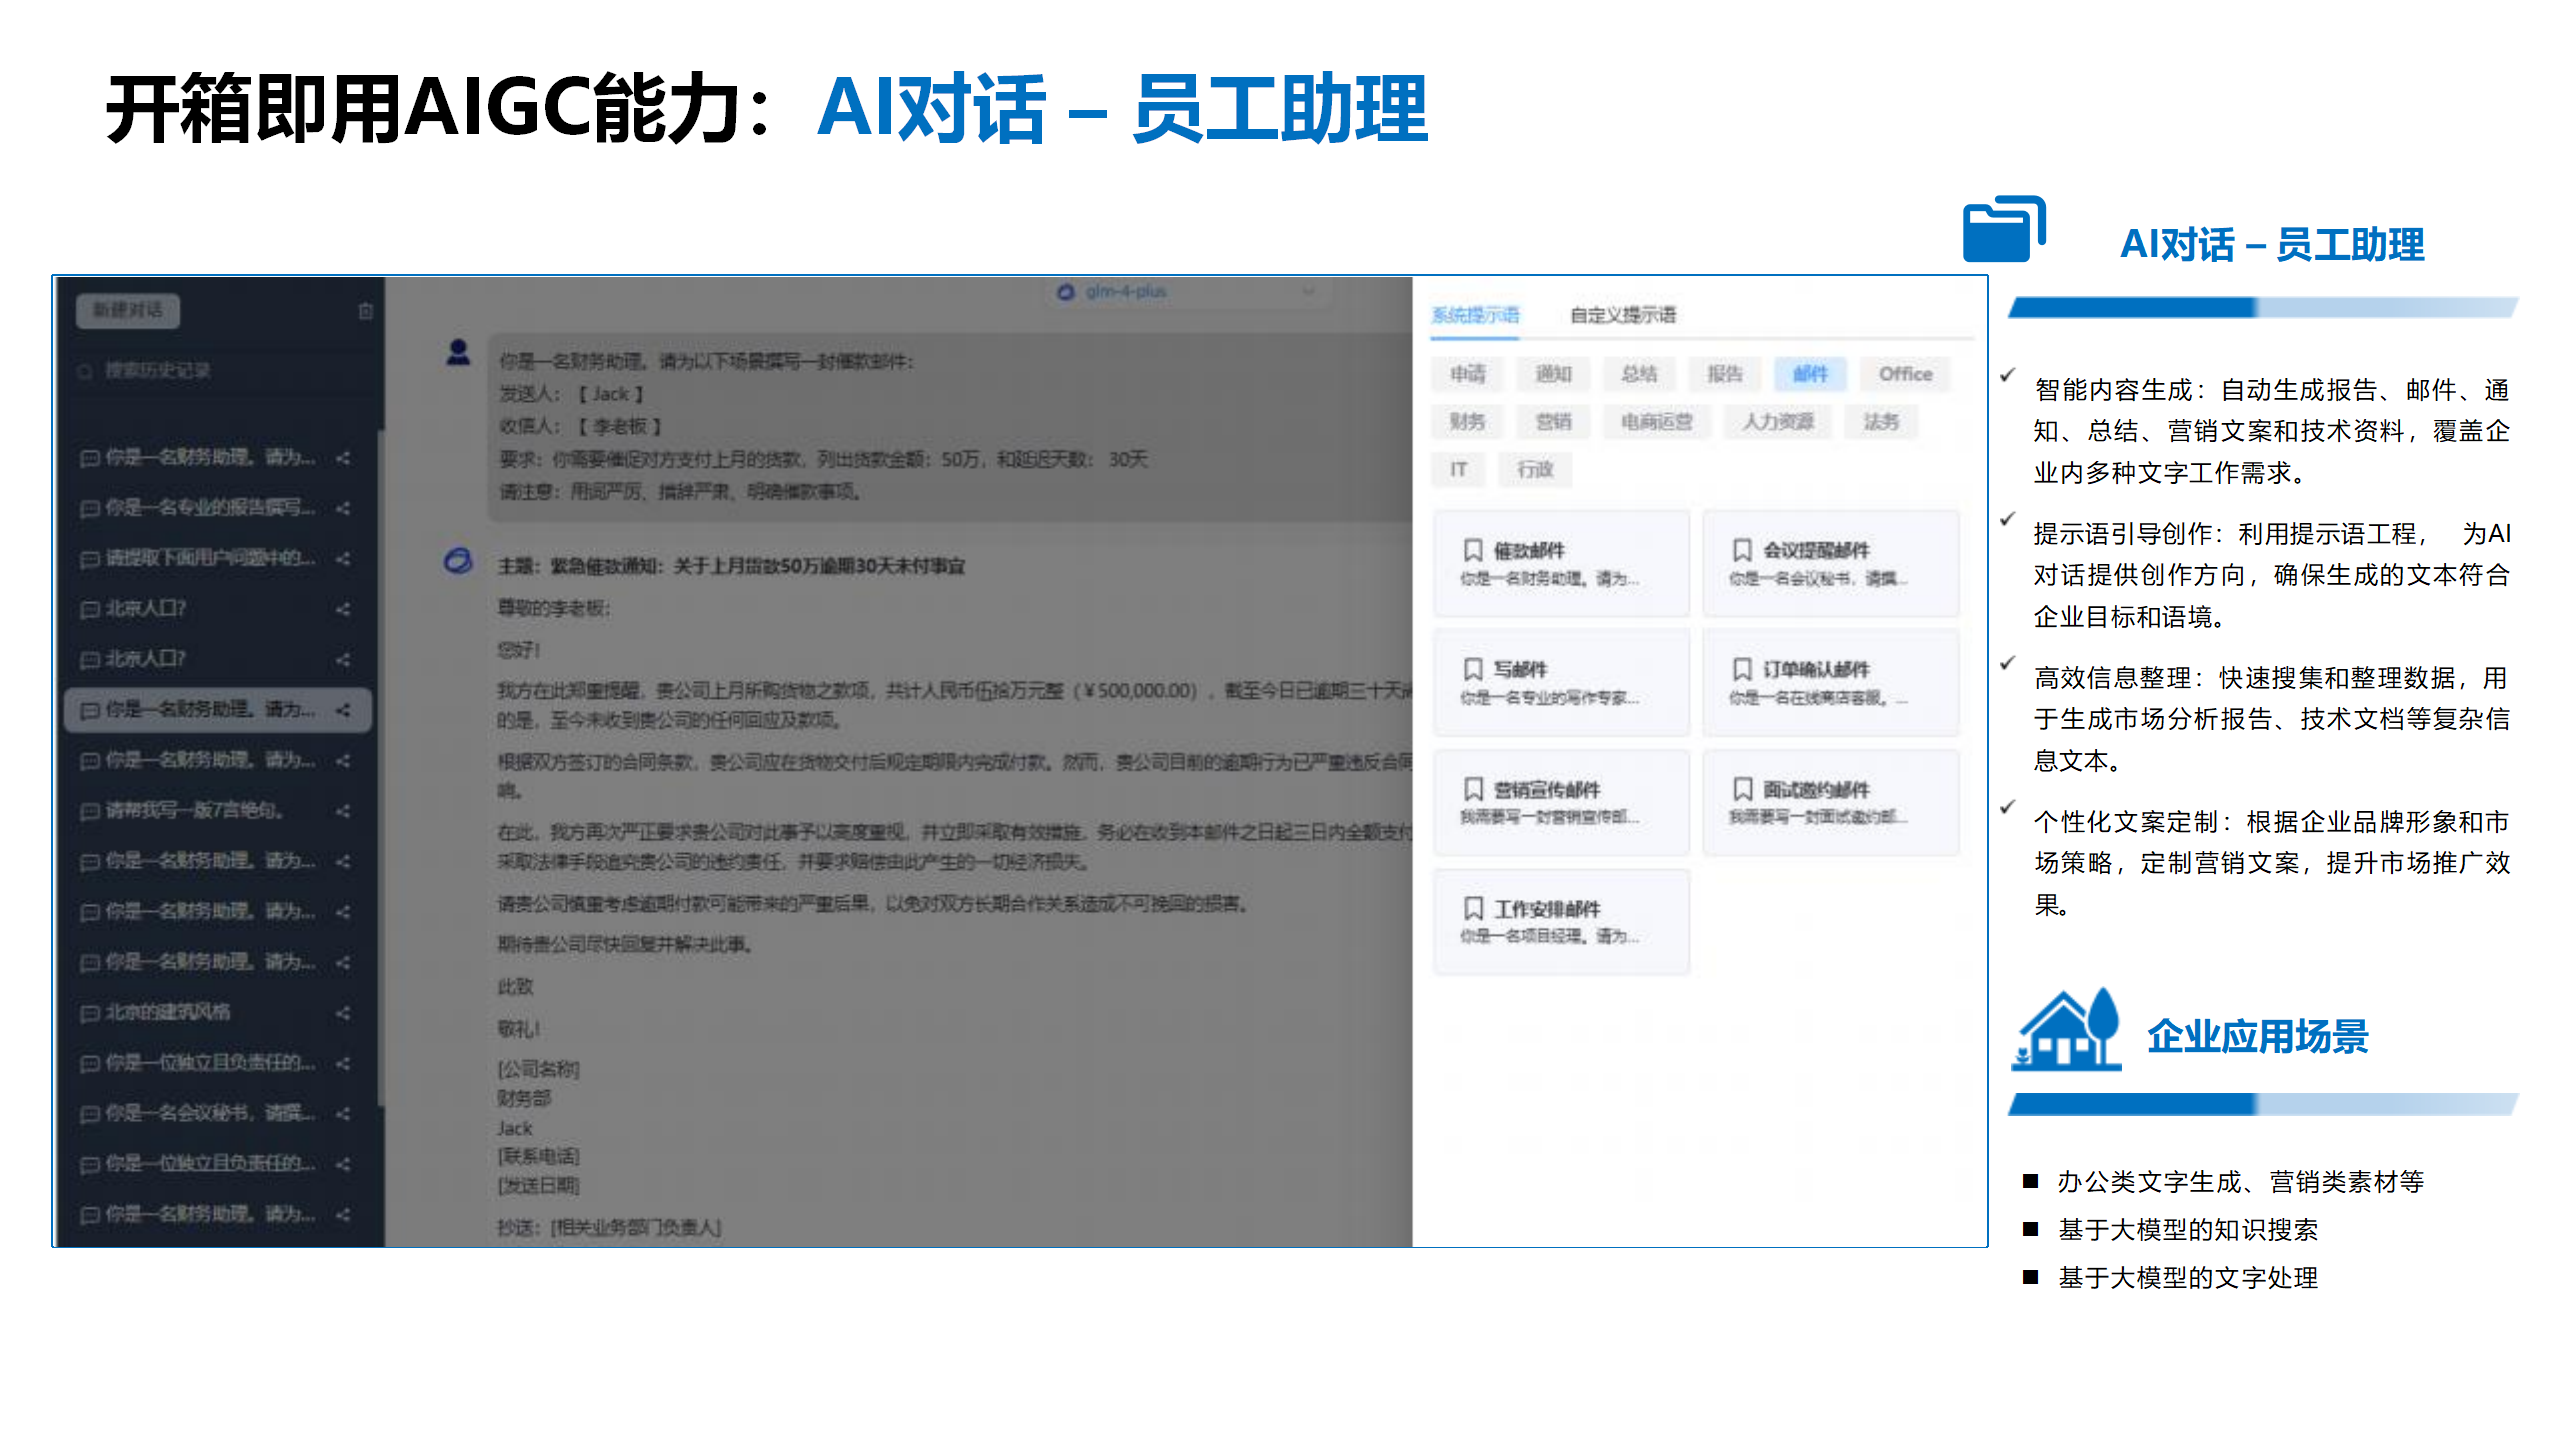Click the 新建对话 button
The width and height of the screenshot is (2560, 1440).
[x=127, y=311]
